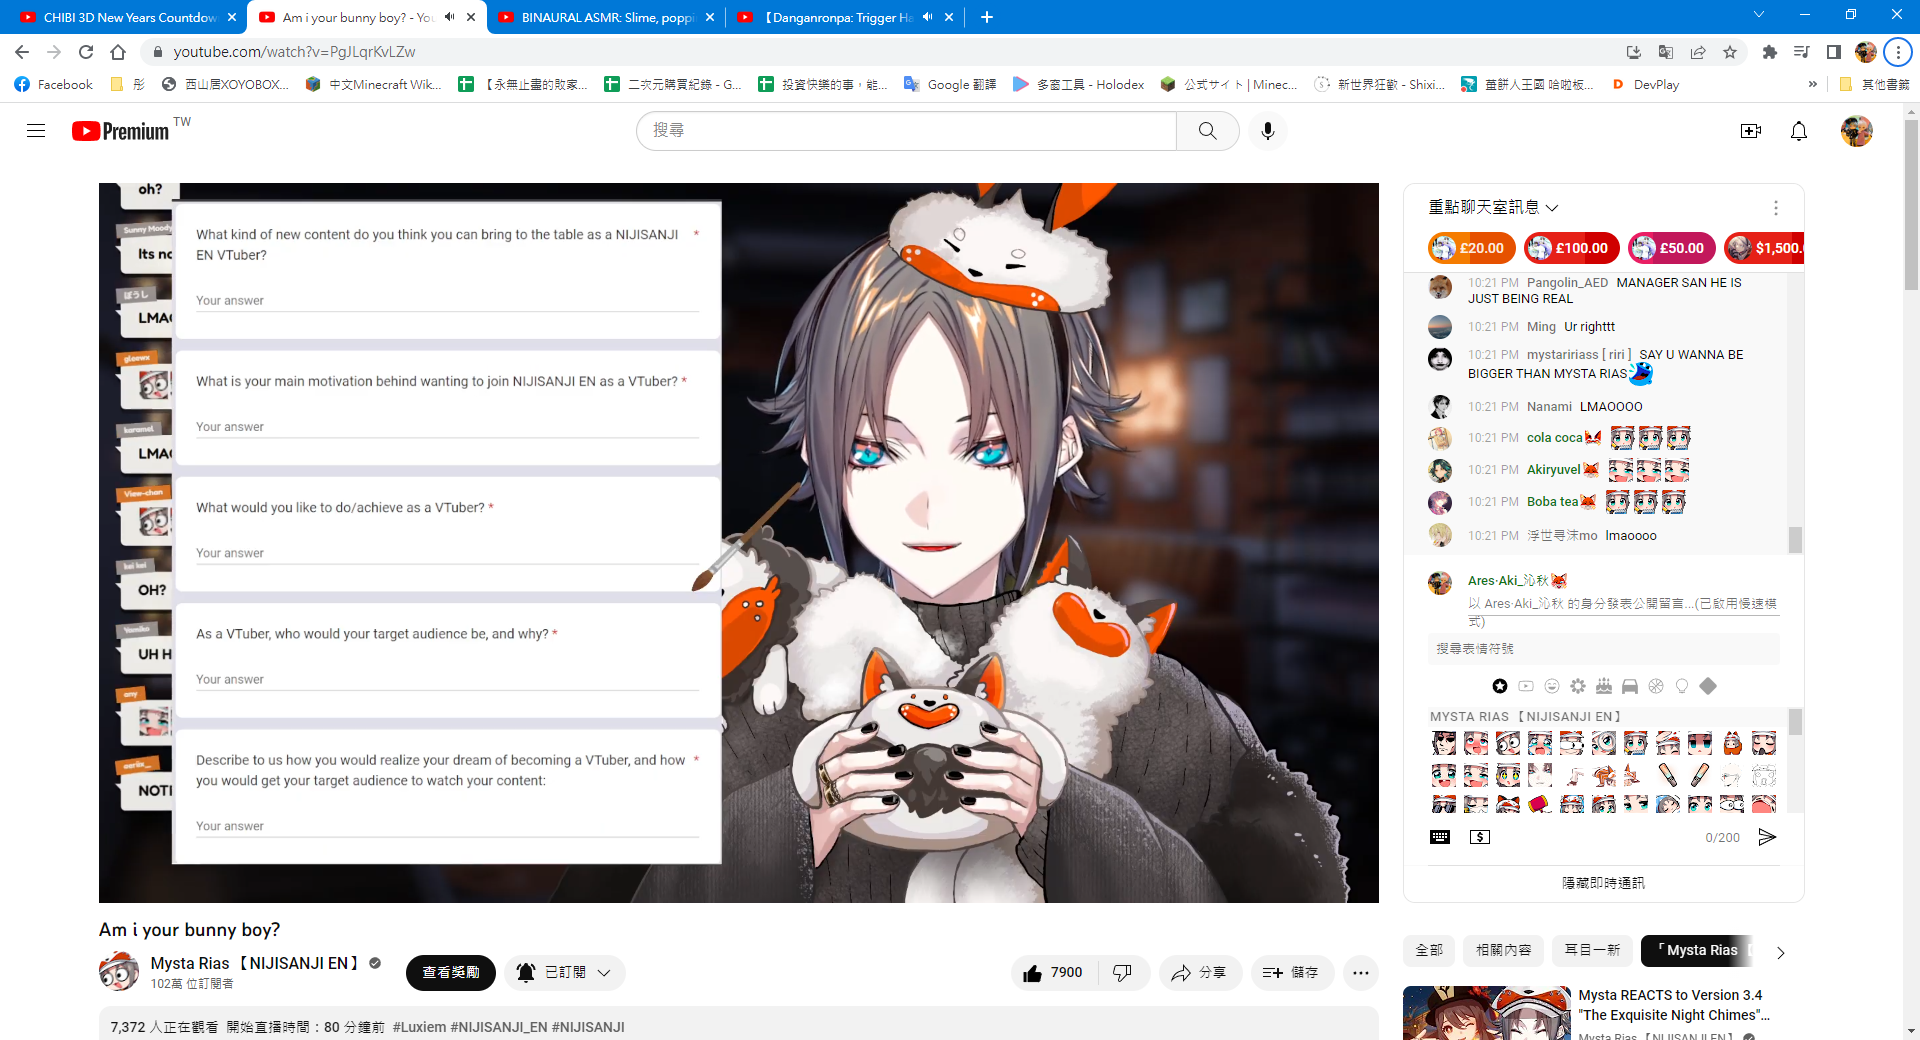1920x1040 pixels.
Task: Open the Facebook bookmark
Action: pyautogui.click(x=54, y=85)
